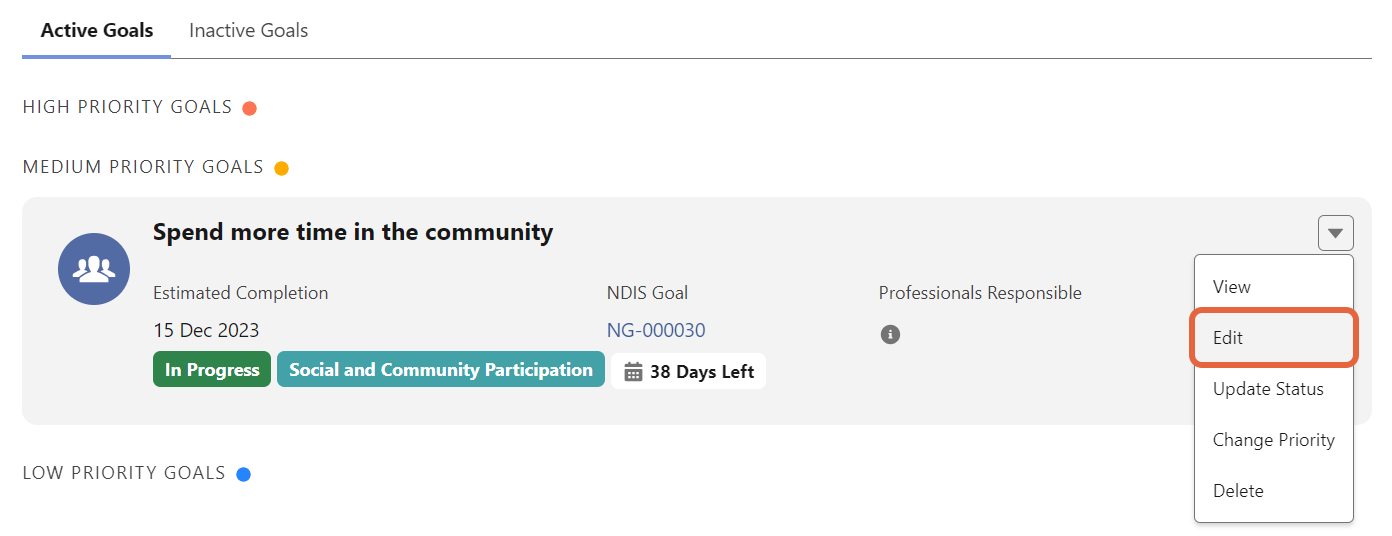Click the 15 Dec 2023 completion date
Image resolution: width=1392 pixels, height=536 pixels.
pyautogui.click(x=206, y=331)
